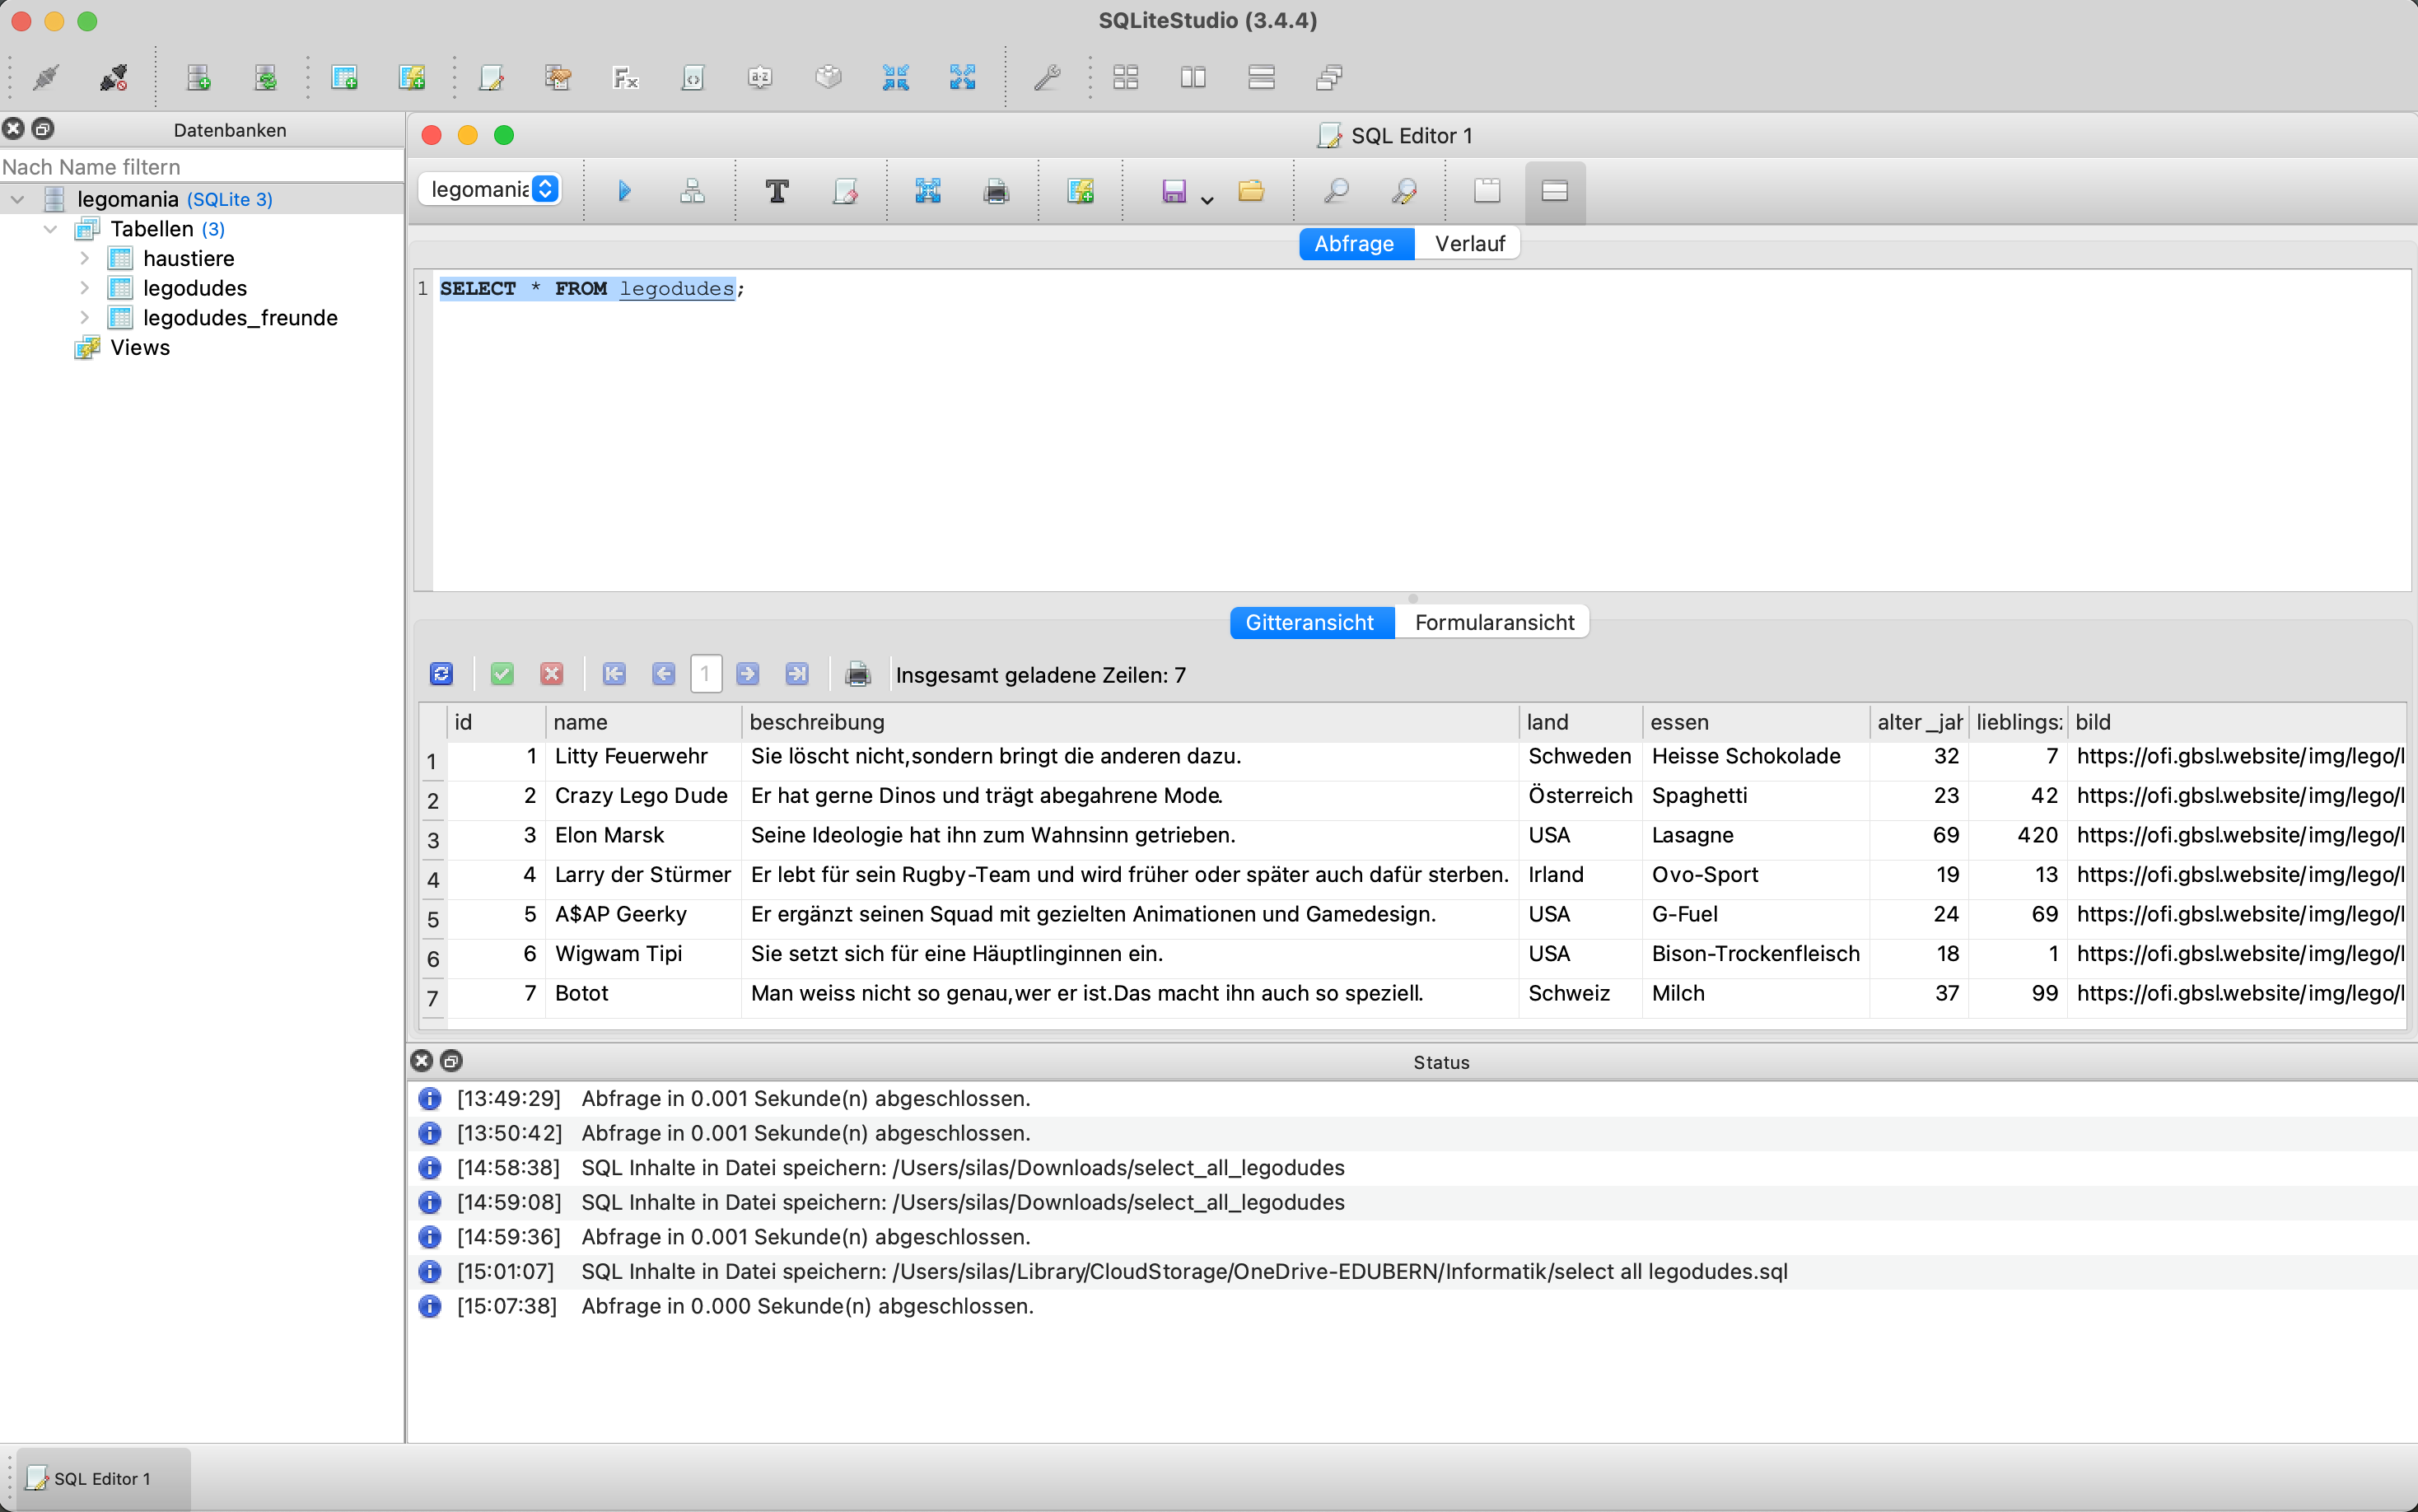Click the disconnect database plug icon
Viewport: 2418px width, 1512px height.
point(113,77)
